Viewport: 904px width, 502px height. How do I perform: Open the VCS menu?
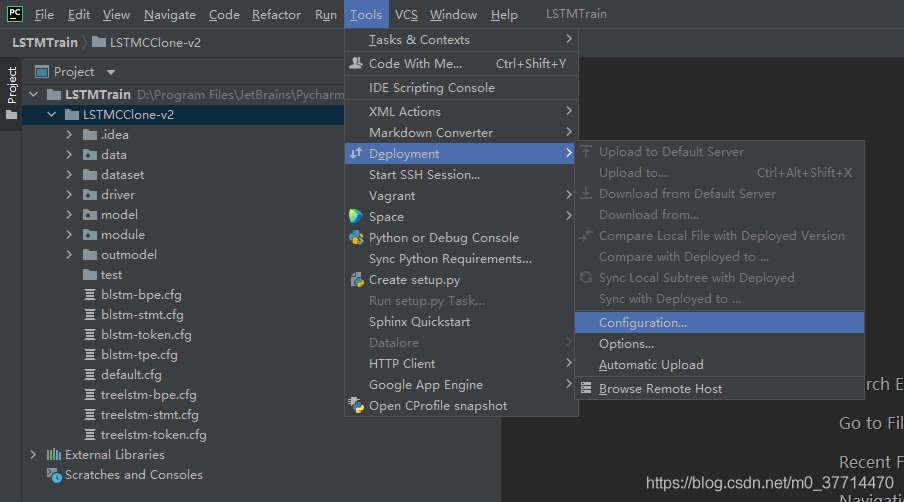tap(406, 15)
